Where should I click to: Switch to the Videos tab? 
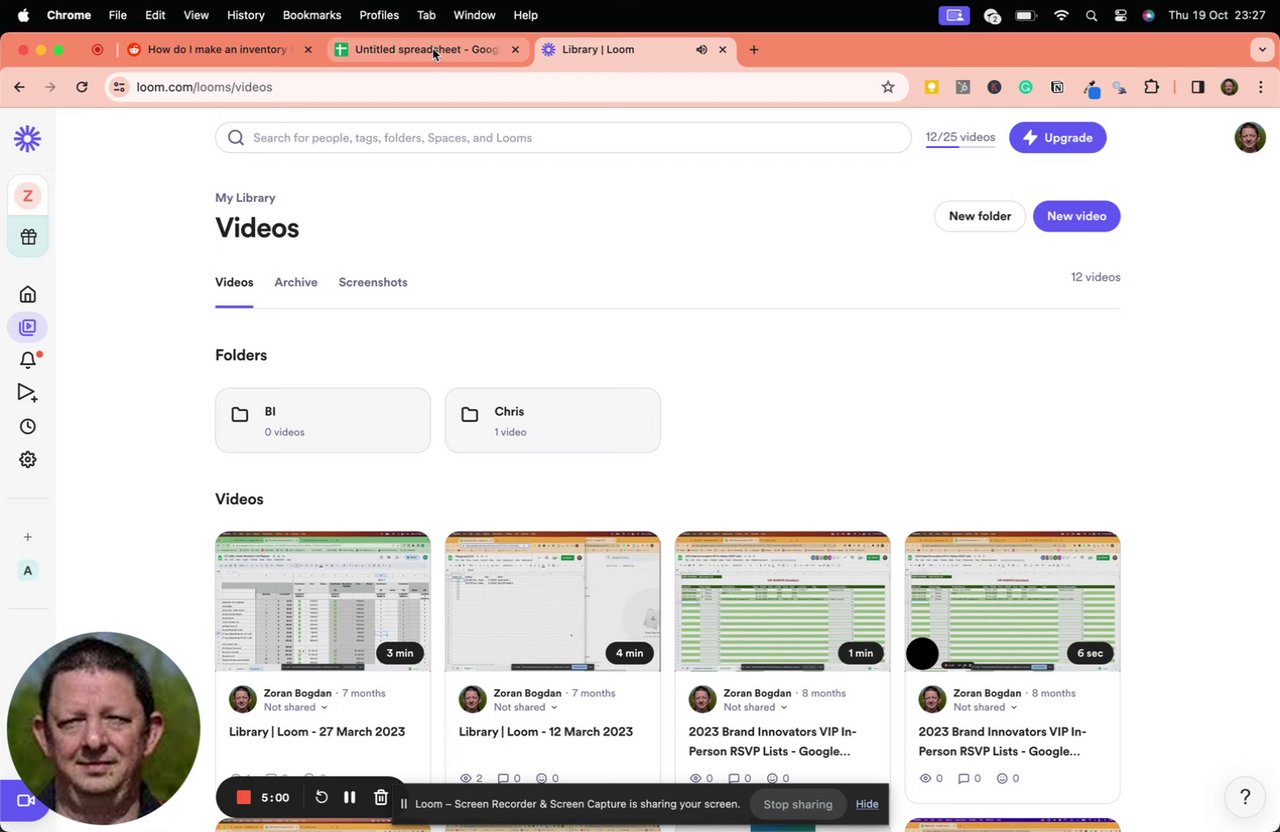pyautogui.click(x=234, y=282)
